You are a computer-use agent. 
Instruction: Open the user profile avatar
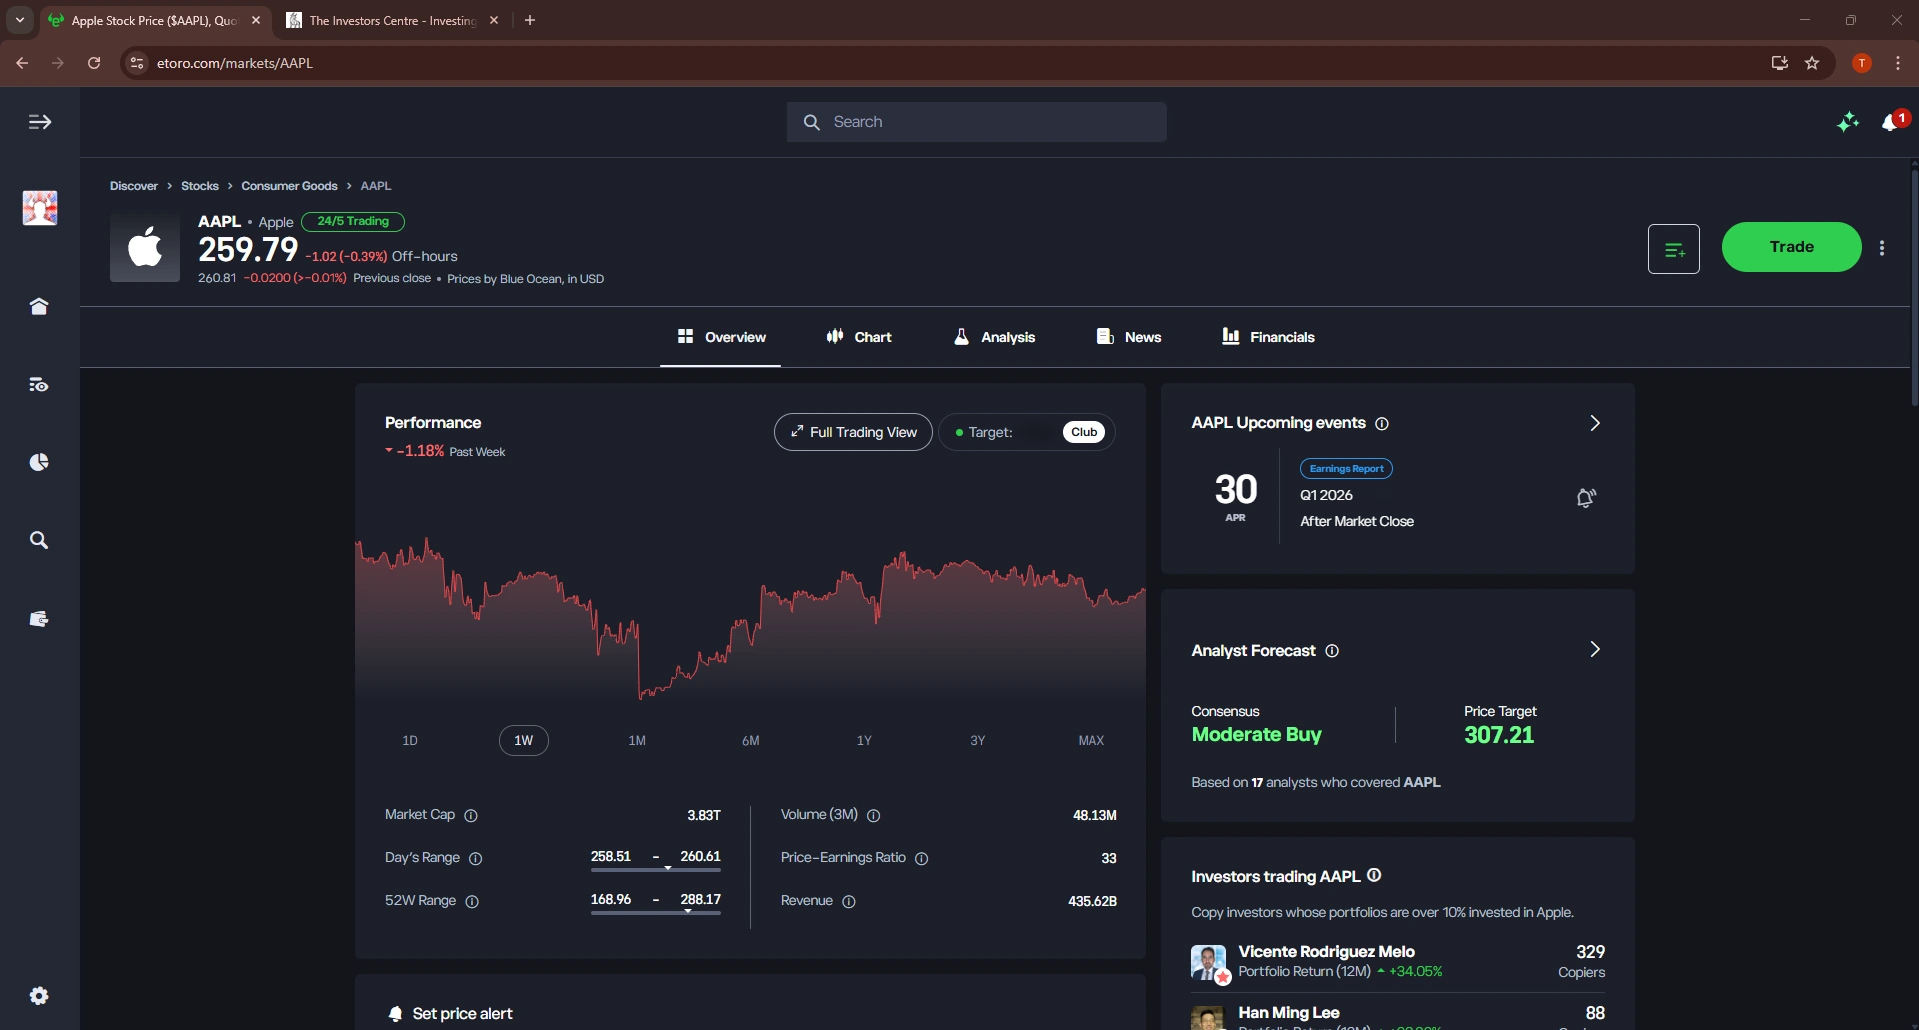pos(40,208)
